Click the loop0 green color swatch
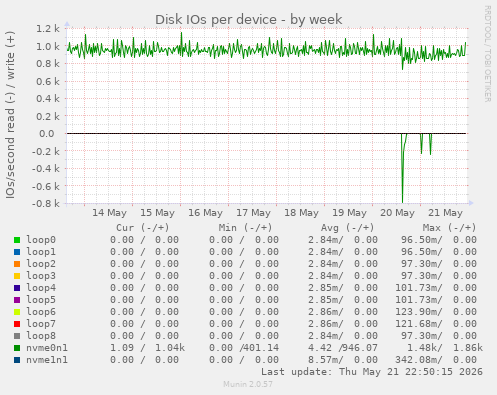 (x=17, y=240)
